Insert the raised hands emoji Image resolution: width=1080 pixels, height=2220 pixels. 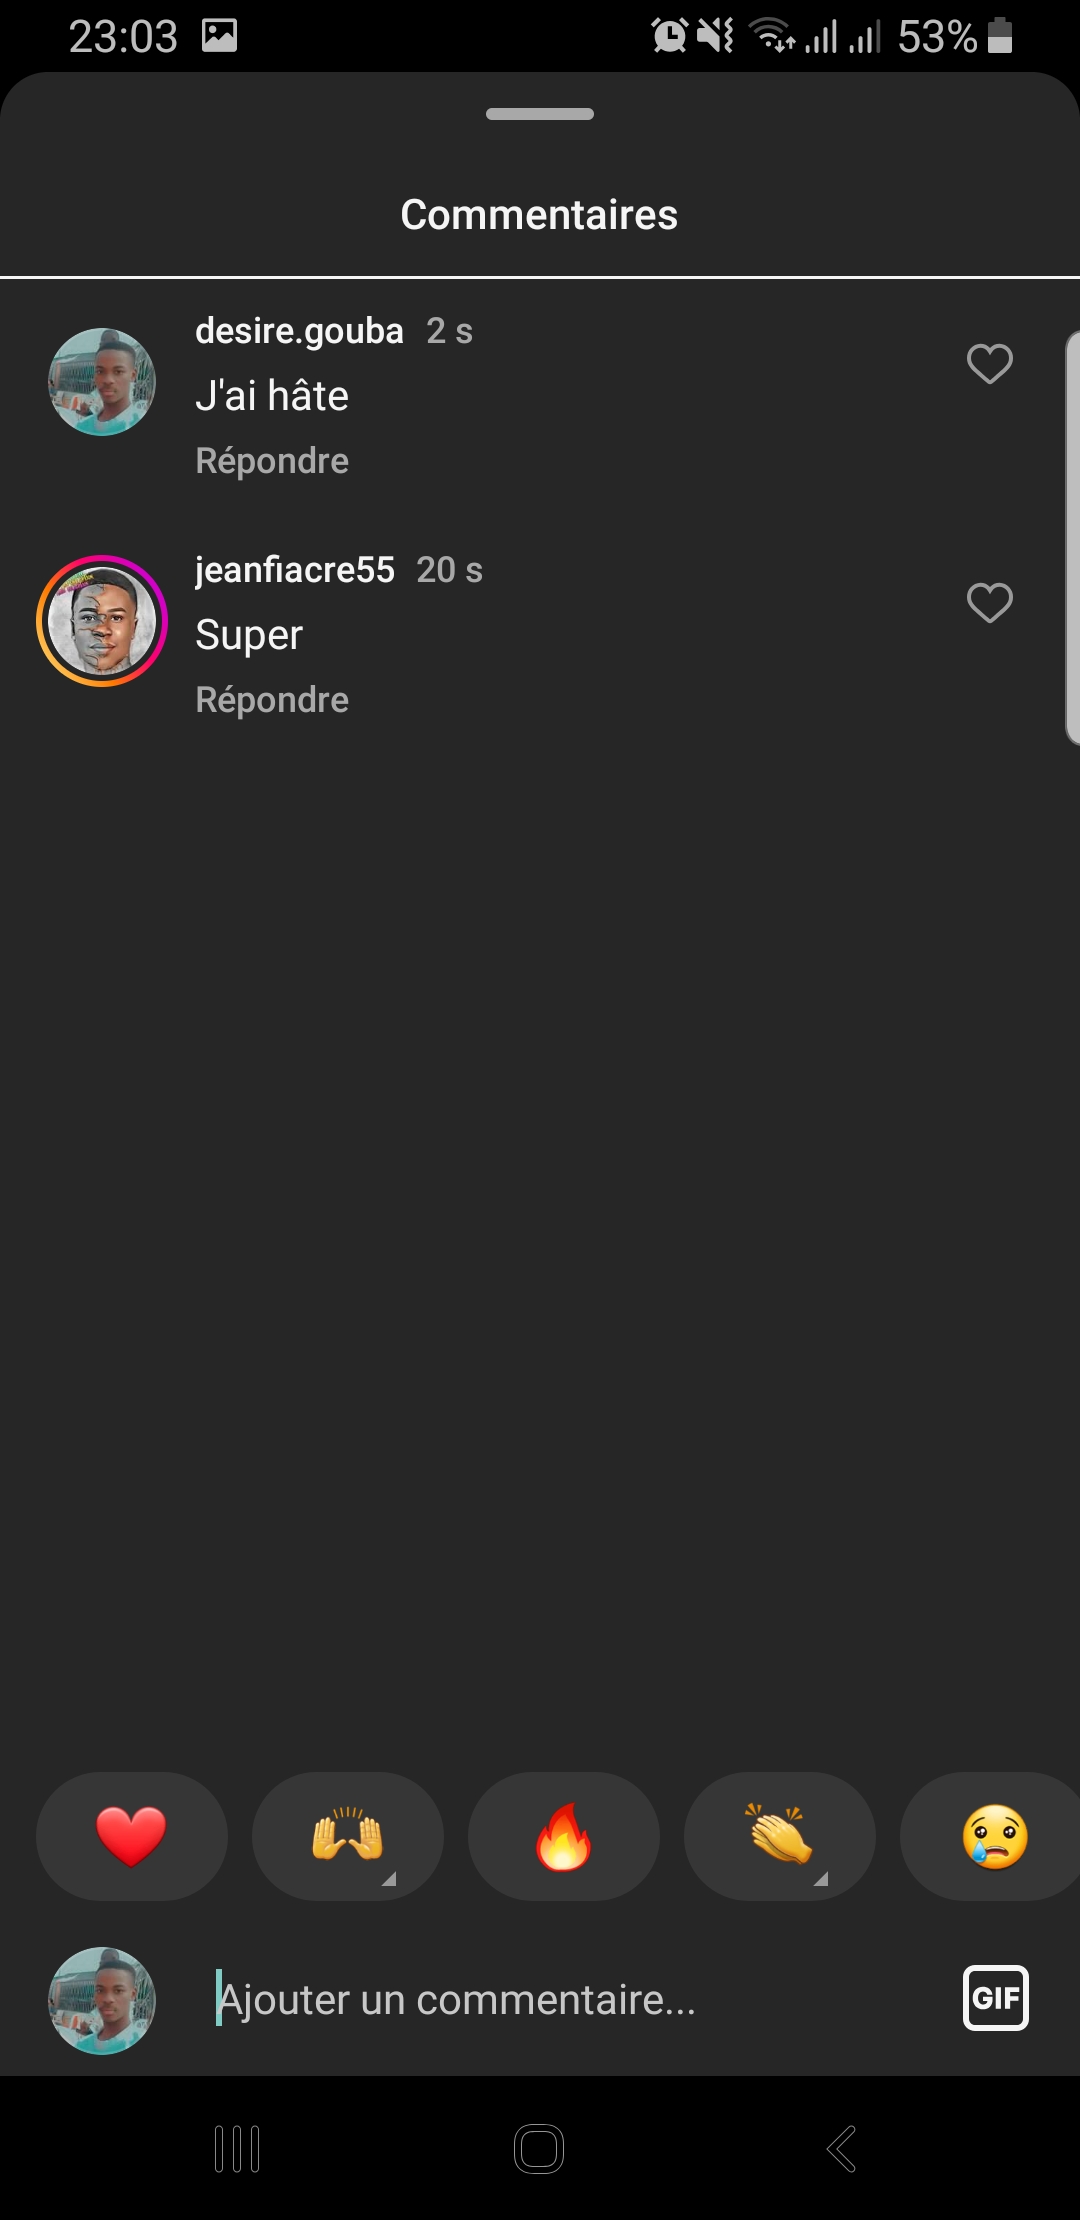pos(347,1836)
